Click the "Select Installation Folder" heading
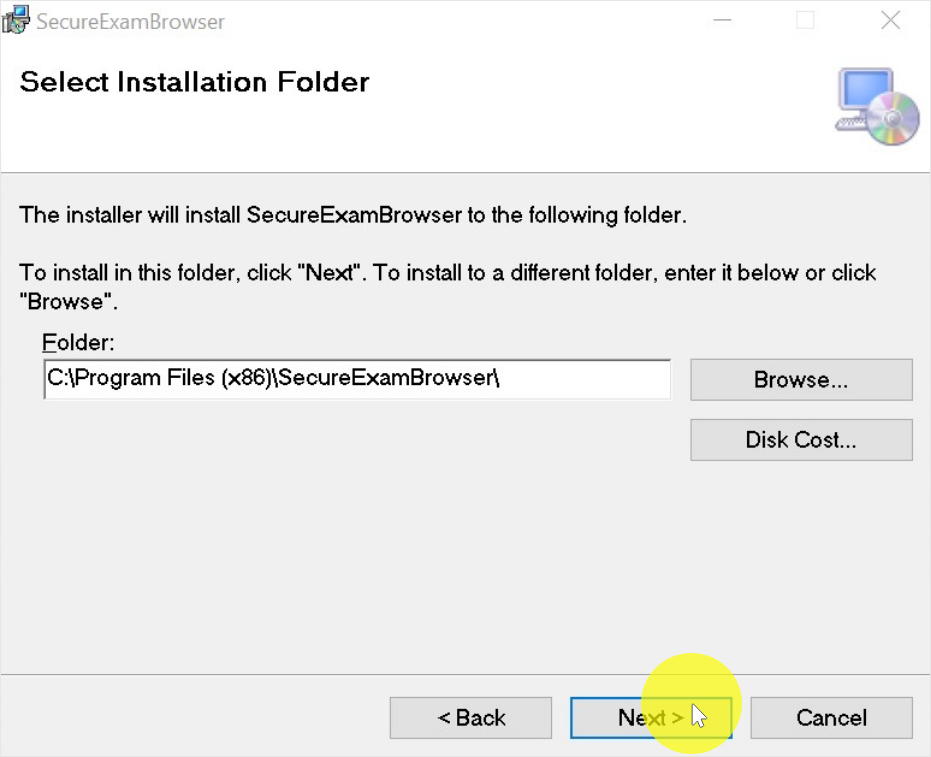 (194, 82)
